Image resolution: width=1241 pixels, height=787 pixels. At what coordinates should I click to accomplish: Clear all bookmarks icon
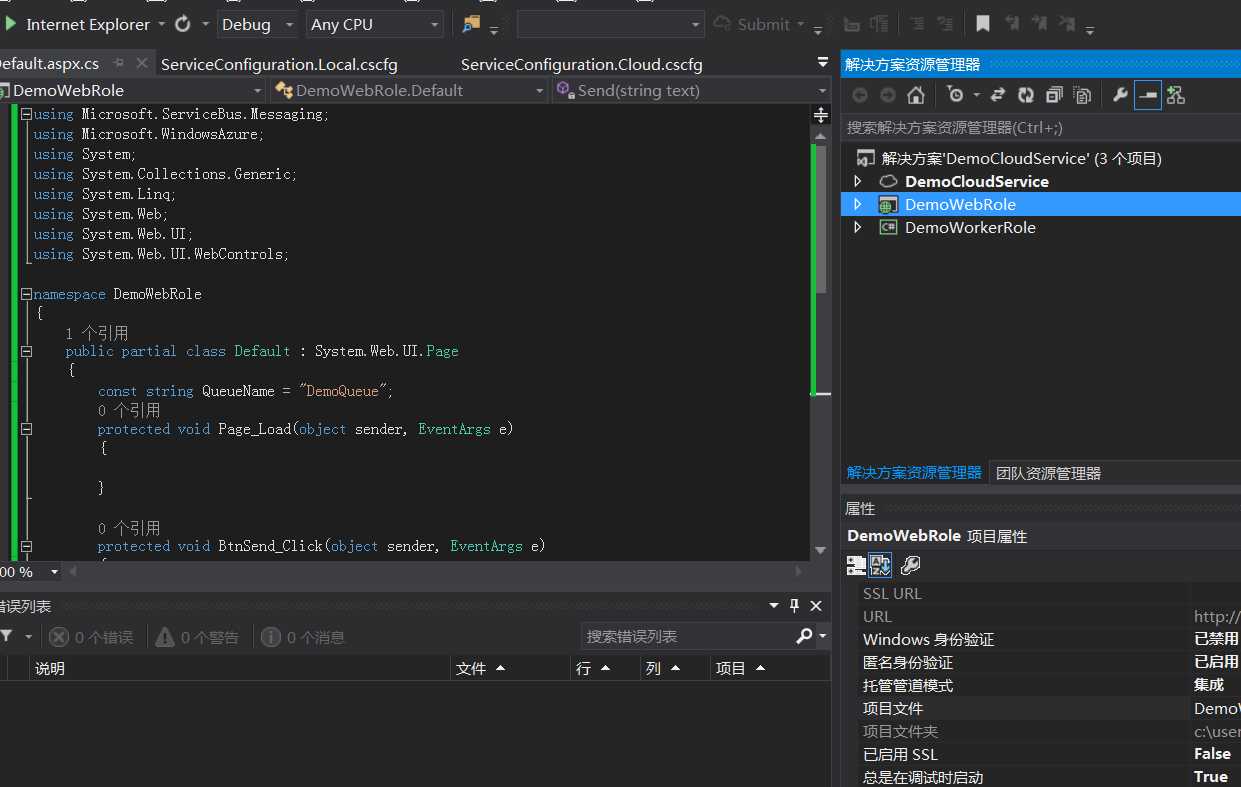click(x=1068, y=24)
